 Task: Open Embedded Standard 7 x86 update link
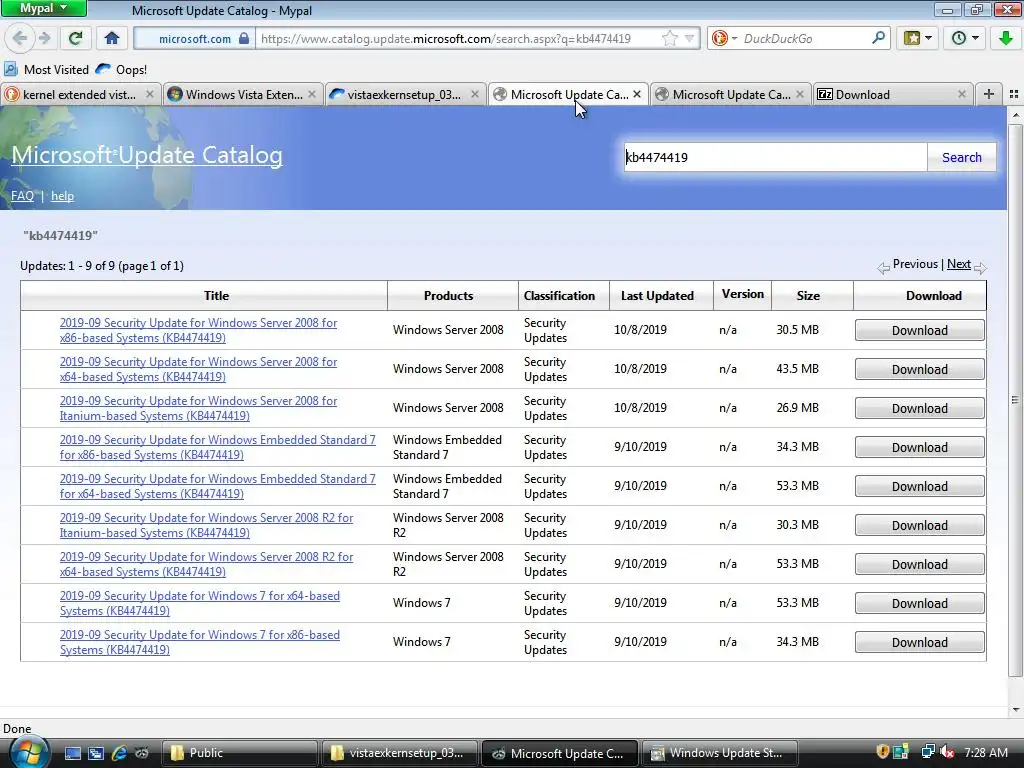pos(217,447)
